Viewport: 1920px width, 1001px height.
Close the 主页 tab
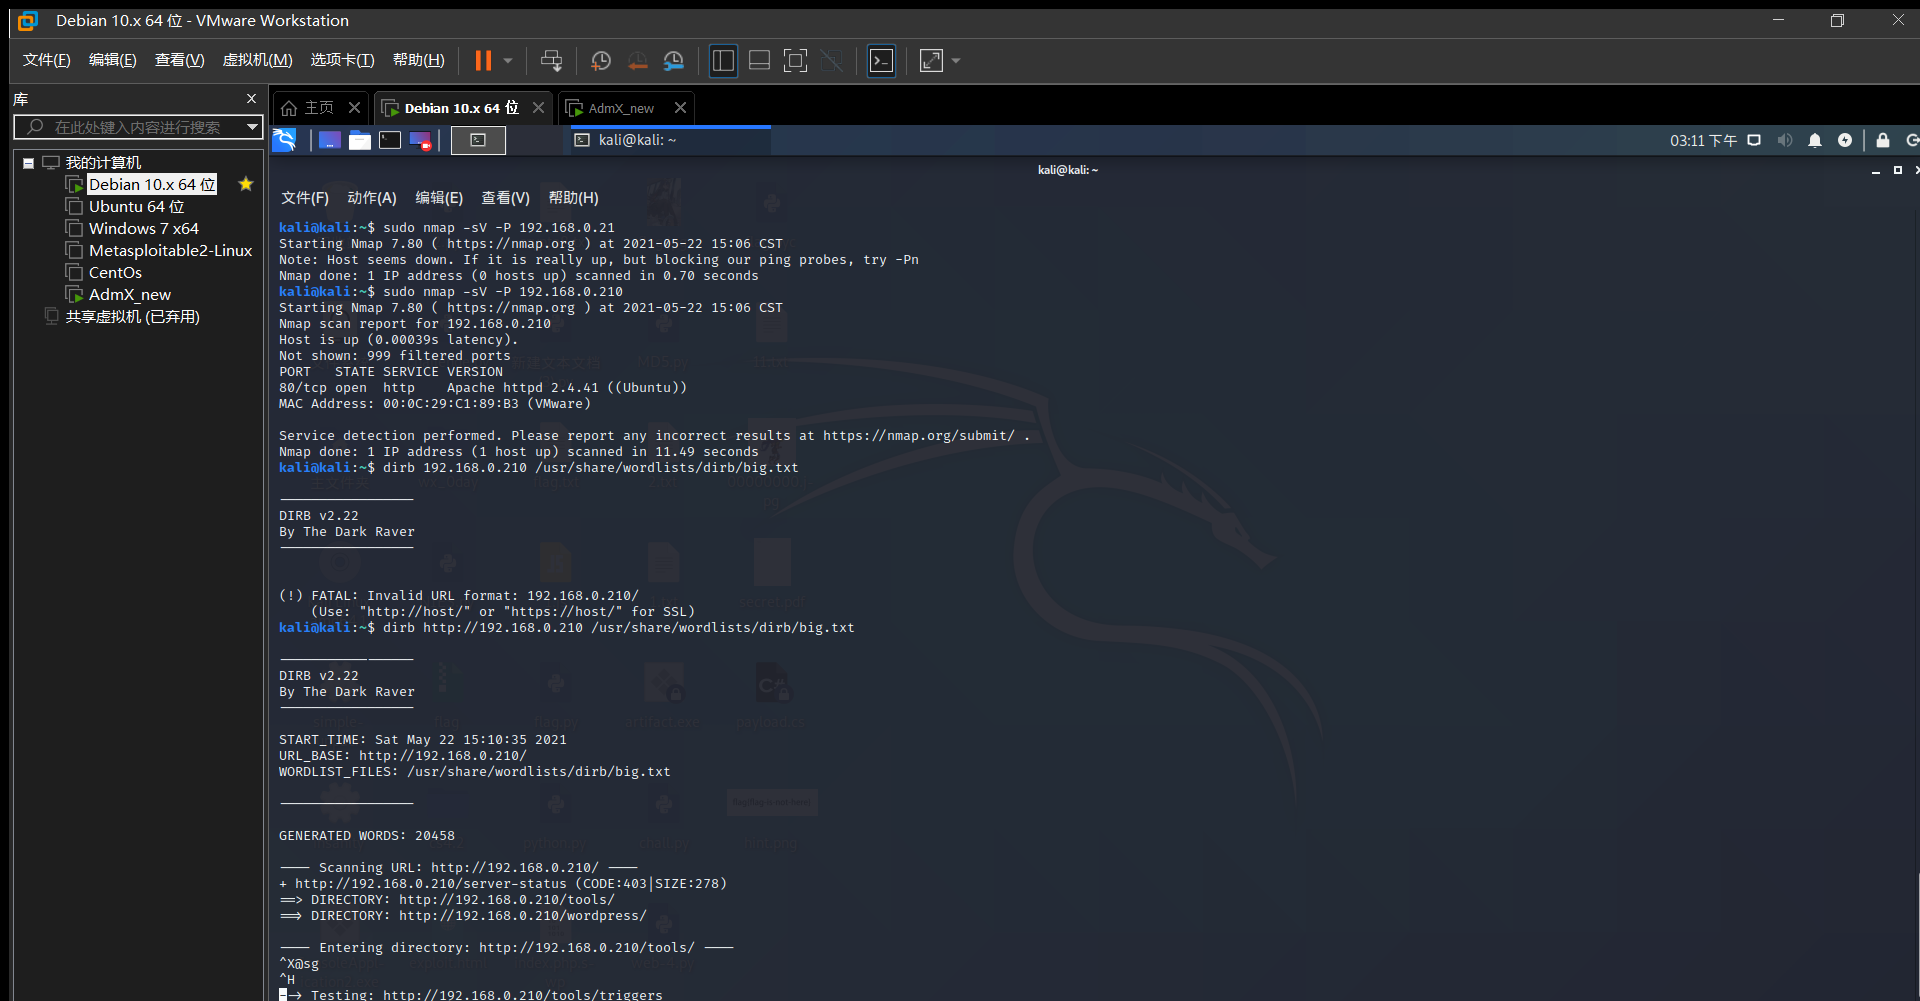[x=354, y=108]
